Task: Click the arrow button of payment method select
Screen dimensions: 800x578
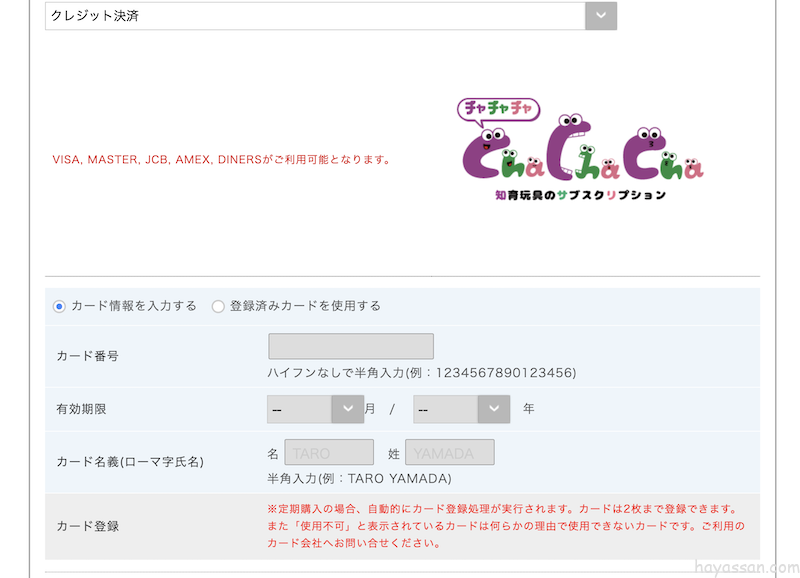Action: [x=600, y=16]
